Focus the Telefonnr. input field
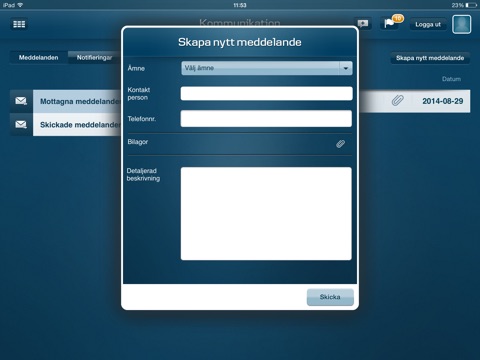The image size is (480, 360). pos(266,119)
